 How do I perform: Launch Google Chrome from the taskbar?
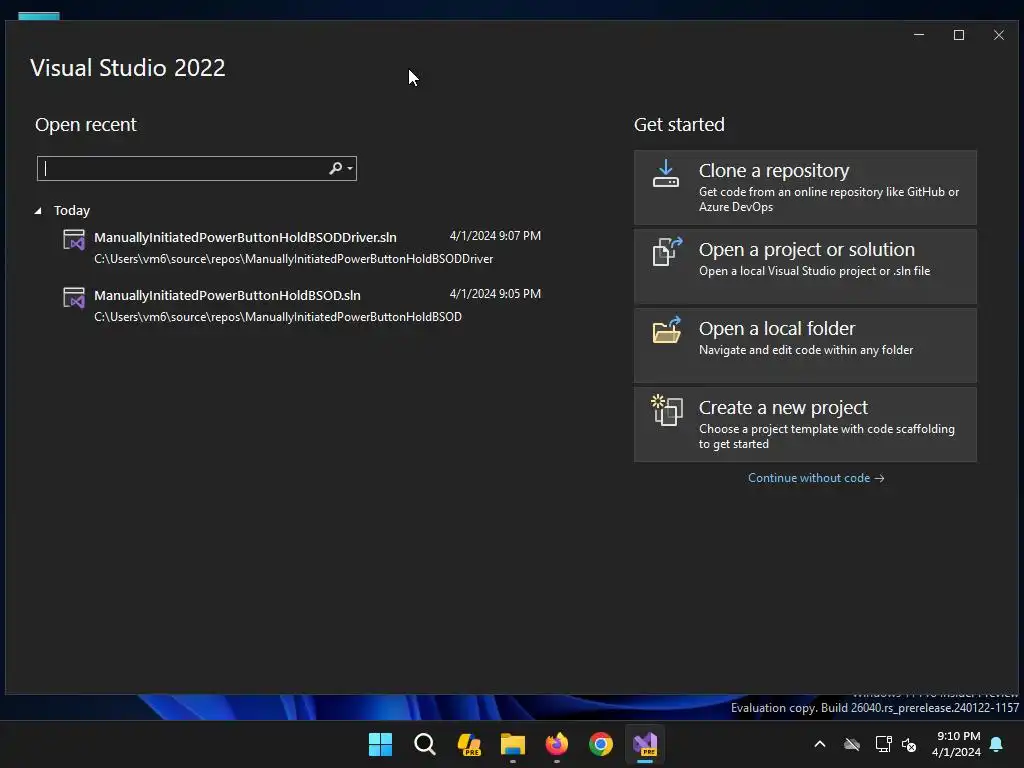pos(601,744)
